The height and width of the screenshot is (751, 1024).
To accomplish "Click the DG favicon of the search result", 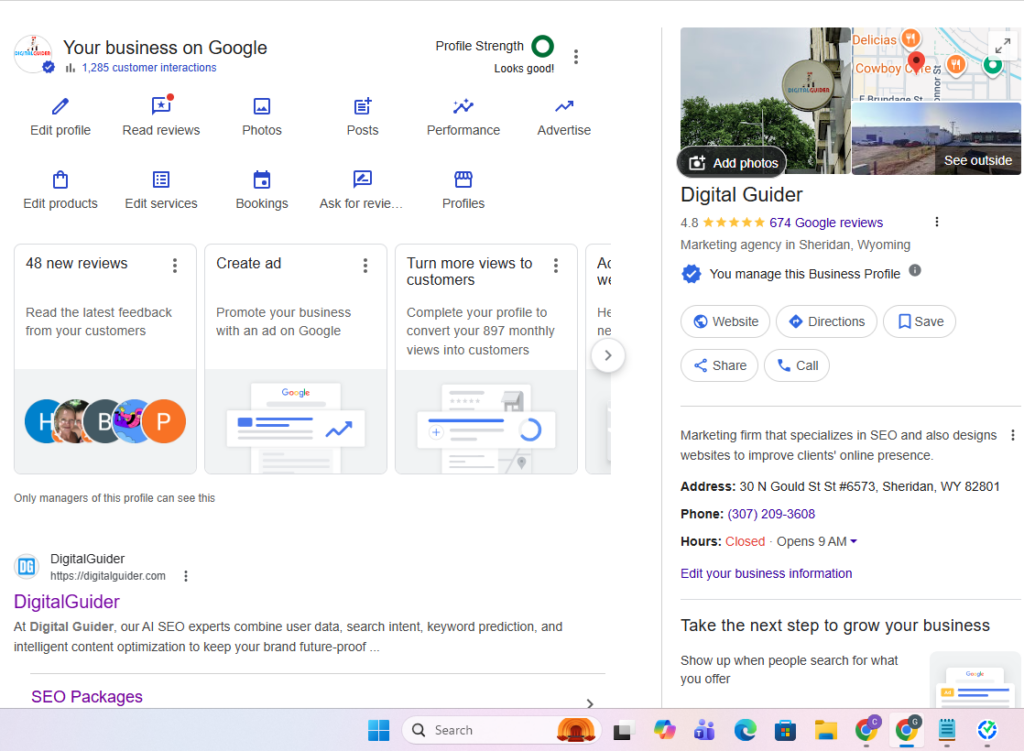I will click(27, 566).
